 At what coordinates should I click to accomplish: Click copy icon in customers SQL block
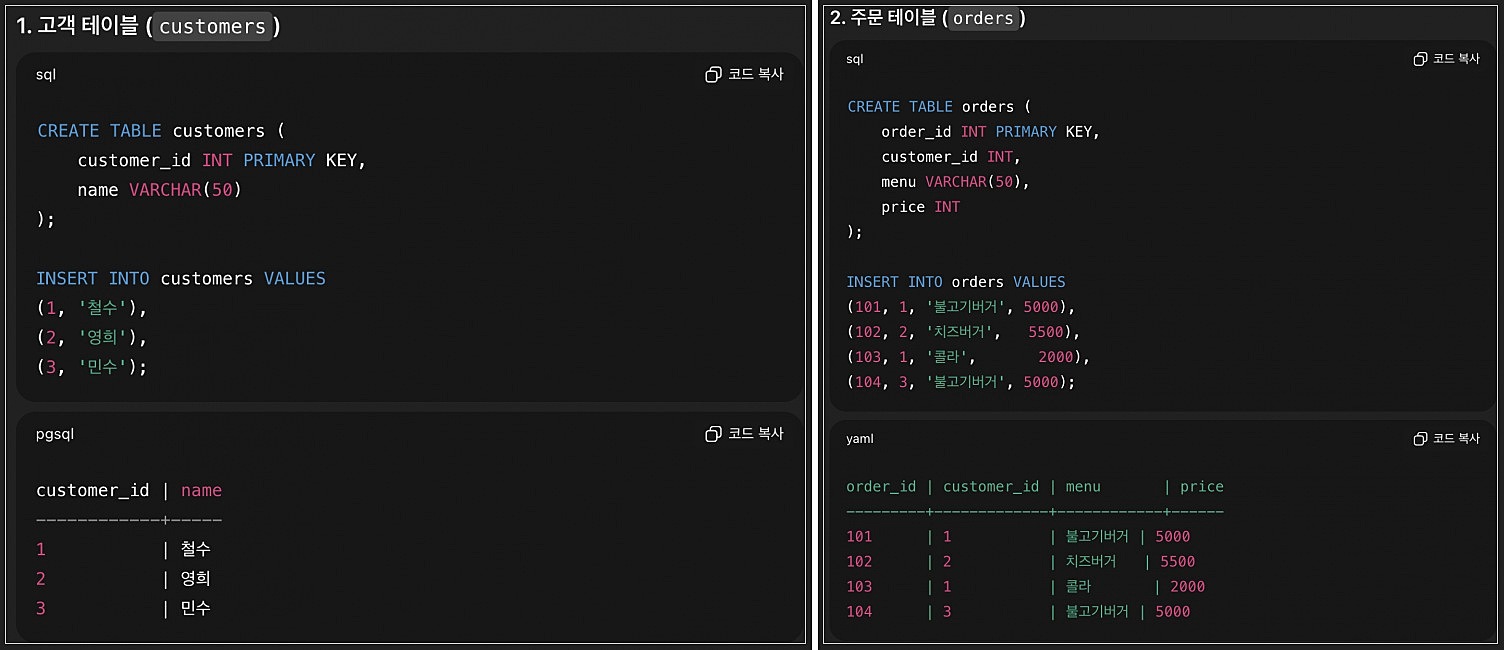[713, 75]
